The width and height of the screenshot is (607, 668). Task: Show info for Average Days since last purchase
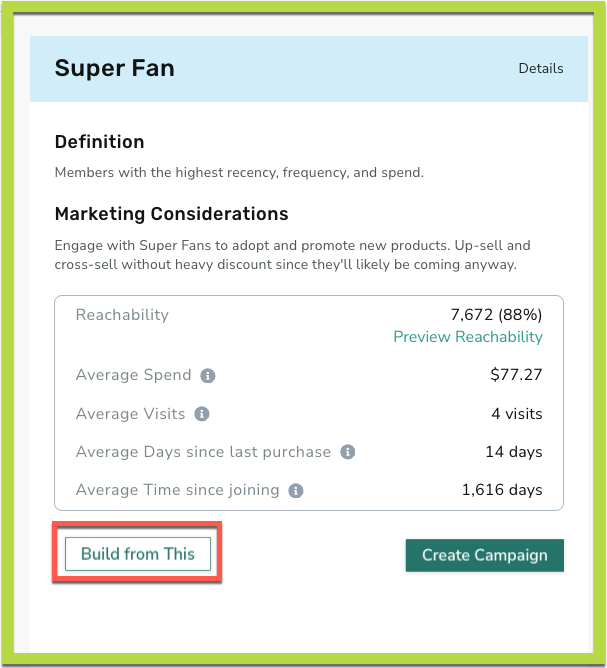tap(348, 452)
